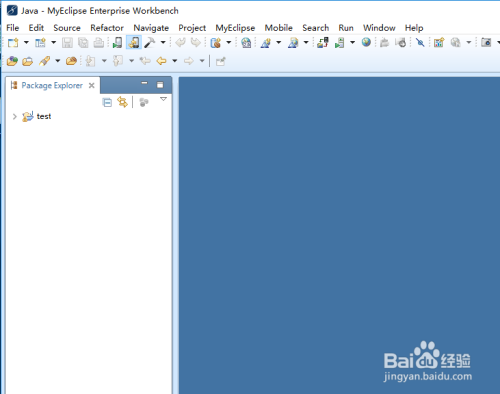Click the open folder with document icon
This screenshot has width=500, height=394.
click(x=28, y=61)
